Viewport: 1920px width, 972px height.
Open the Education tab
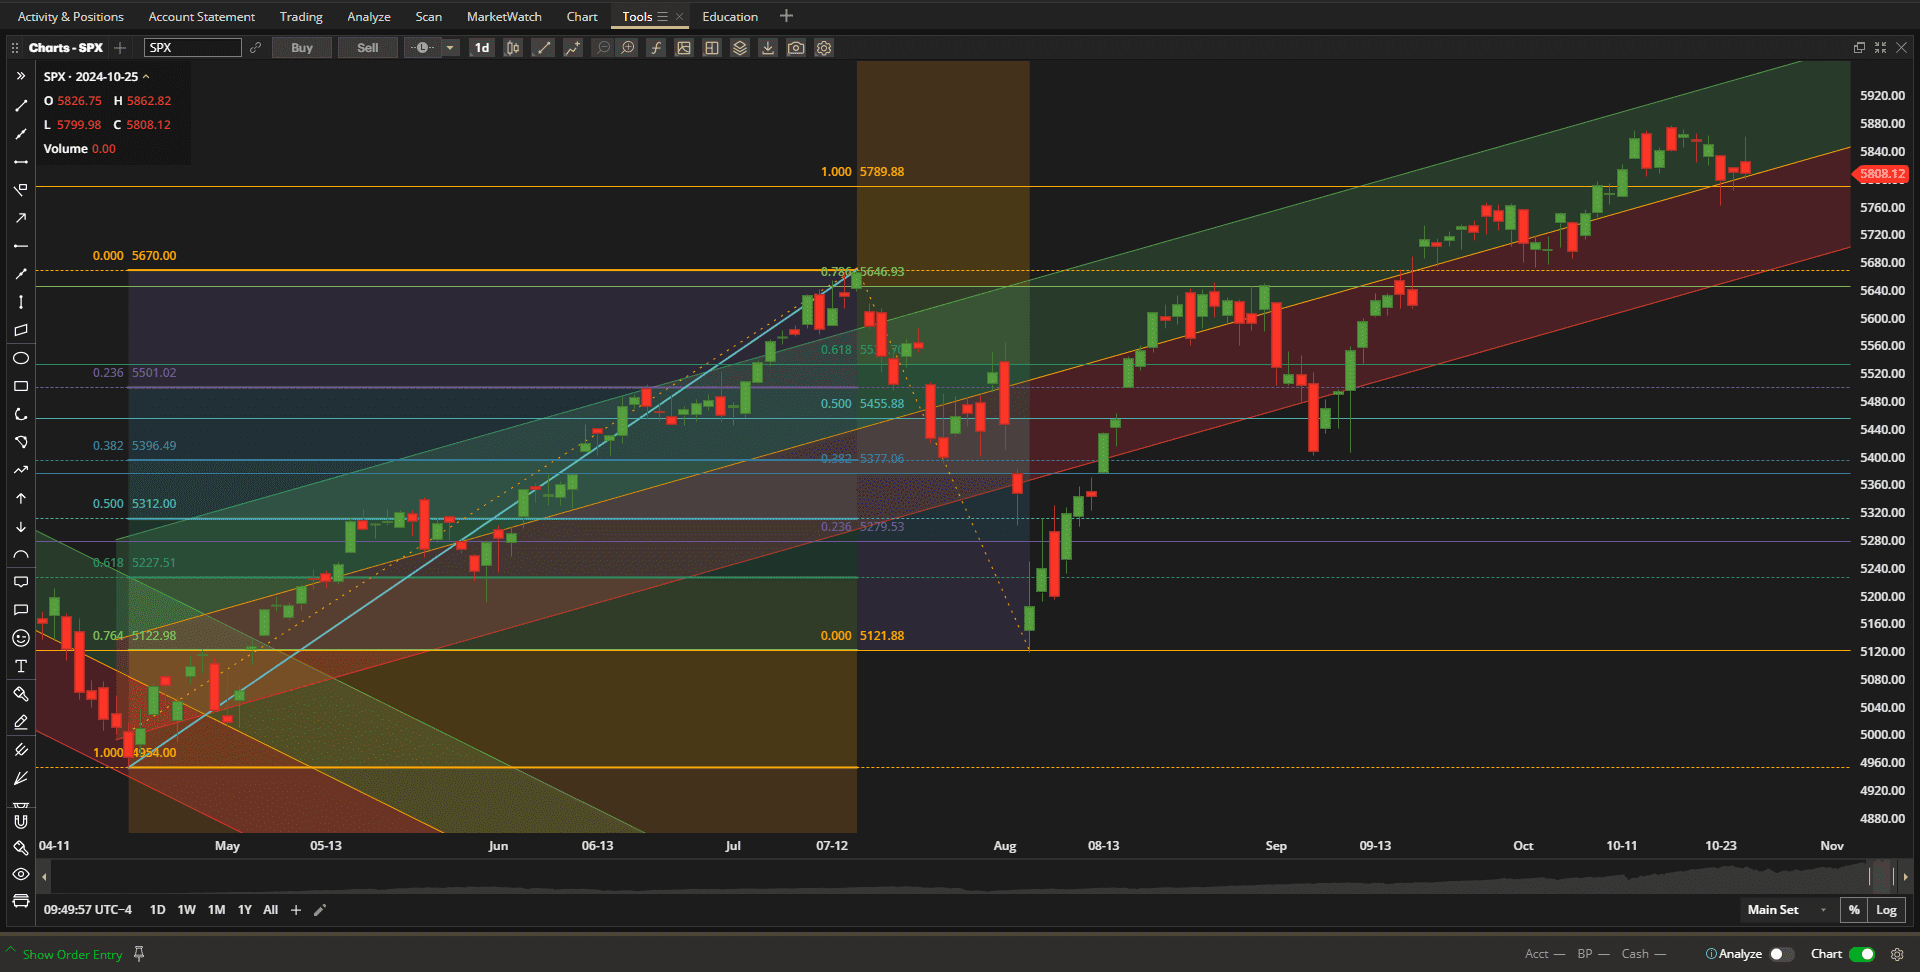click(730, 17)
